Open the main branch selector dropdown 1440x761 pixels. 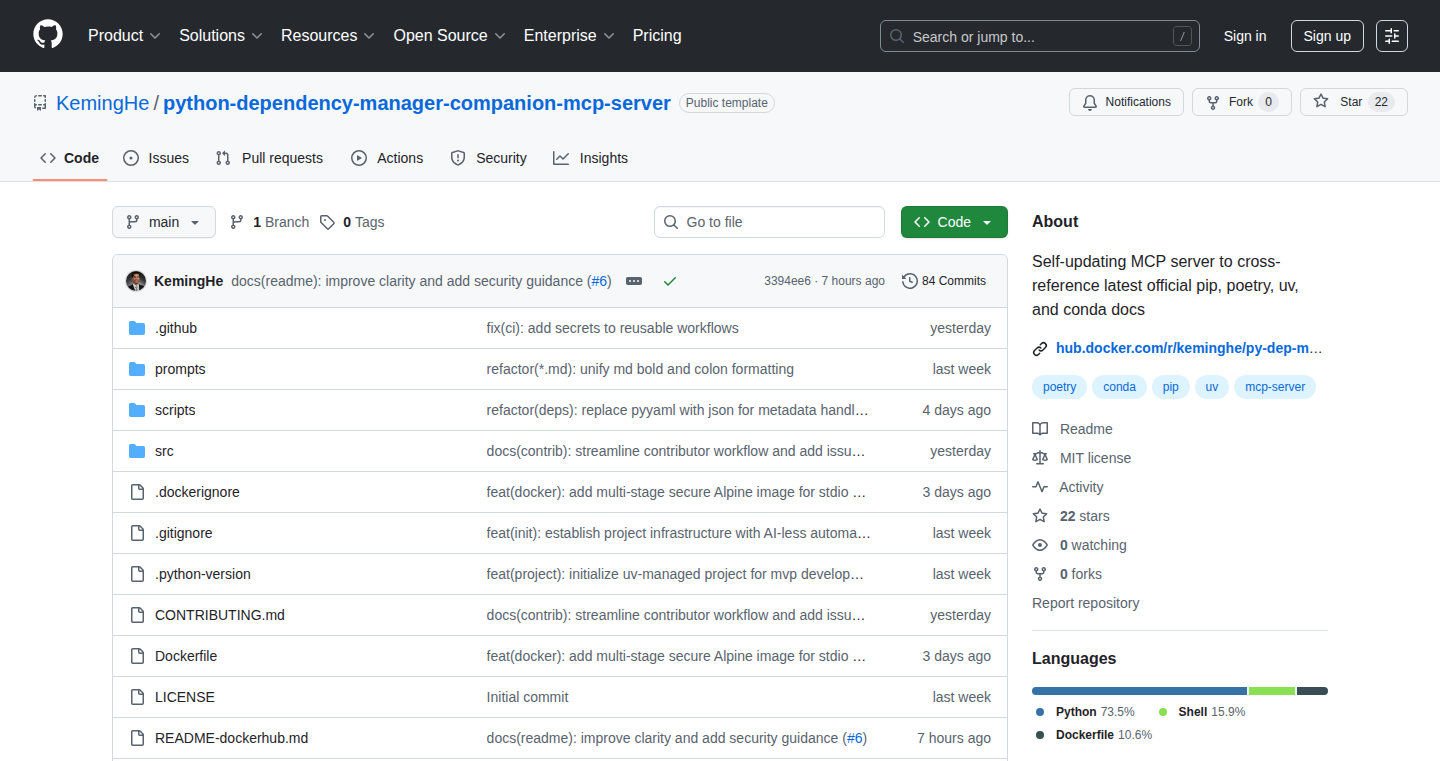point(164,222)
